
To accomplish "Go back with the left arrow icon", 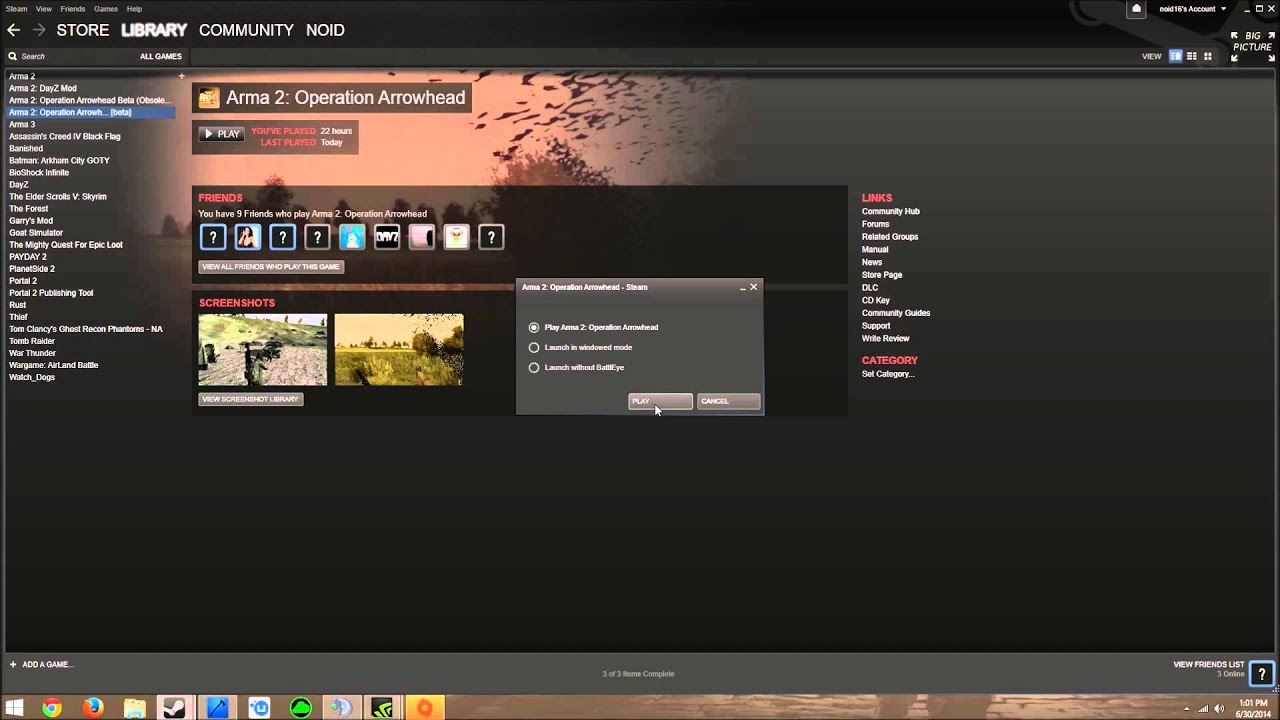I will [13, 30].
